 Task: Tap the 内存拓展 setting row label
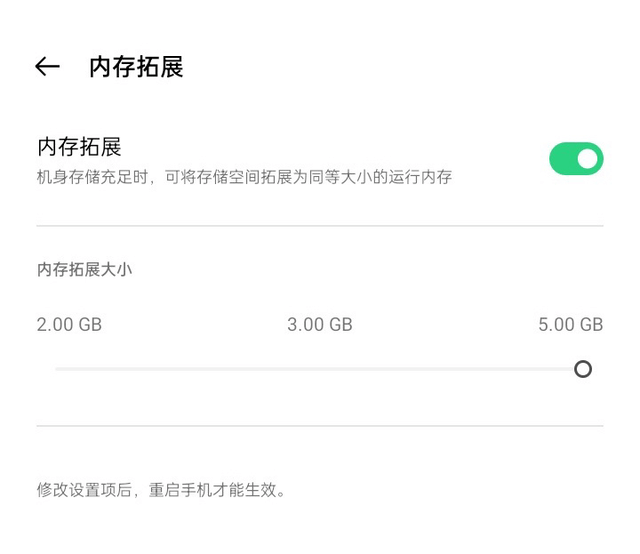click(x=79, y=147)
